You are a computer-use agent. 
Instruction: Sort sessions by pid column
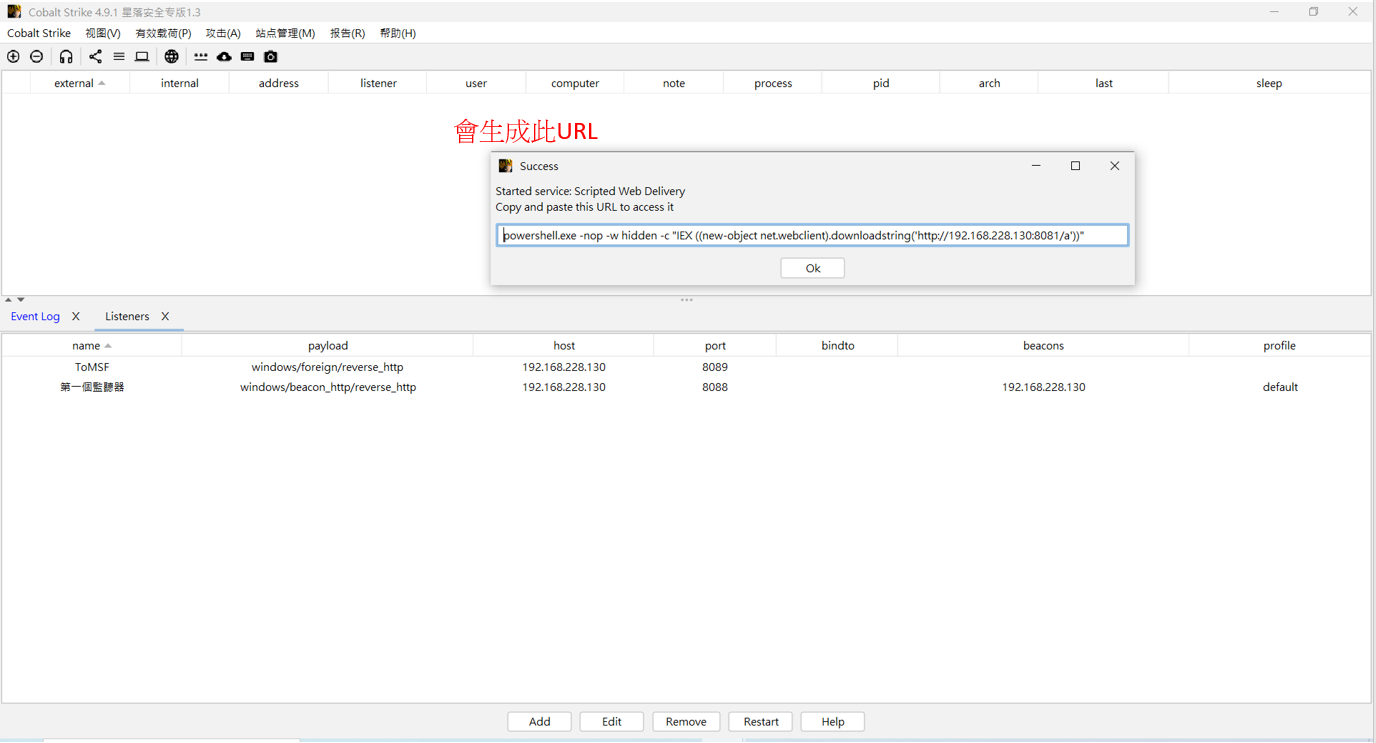(881, 83)
